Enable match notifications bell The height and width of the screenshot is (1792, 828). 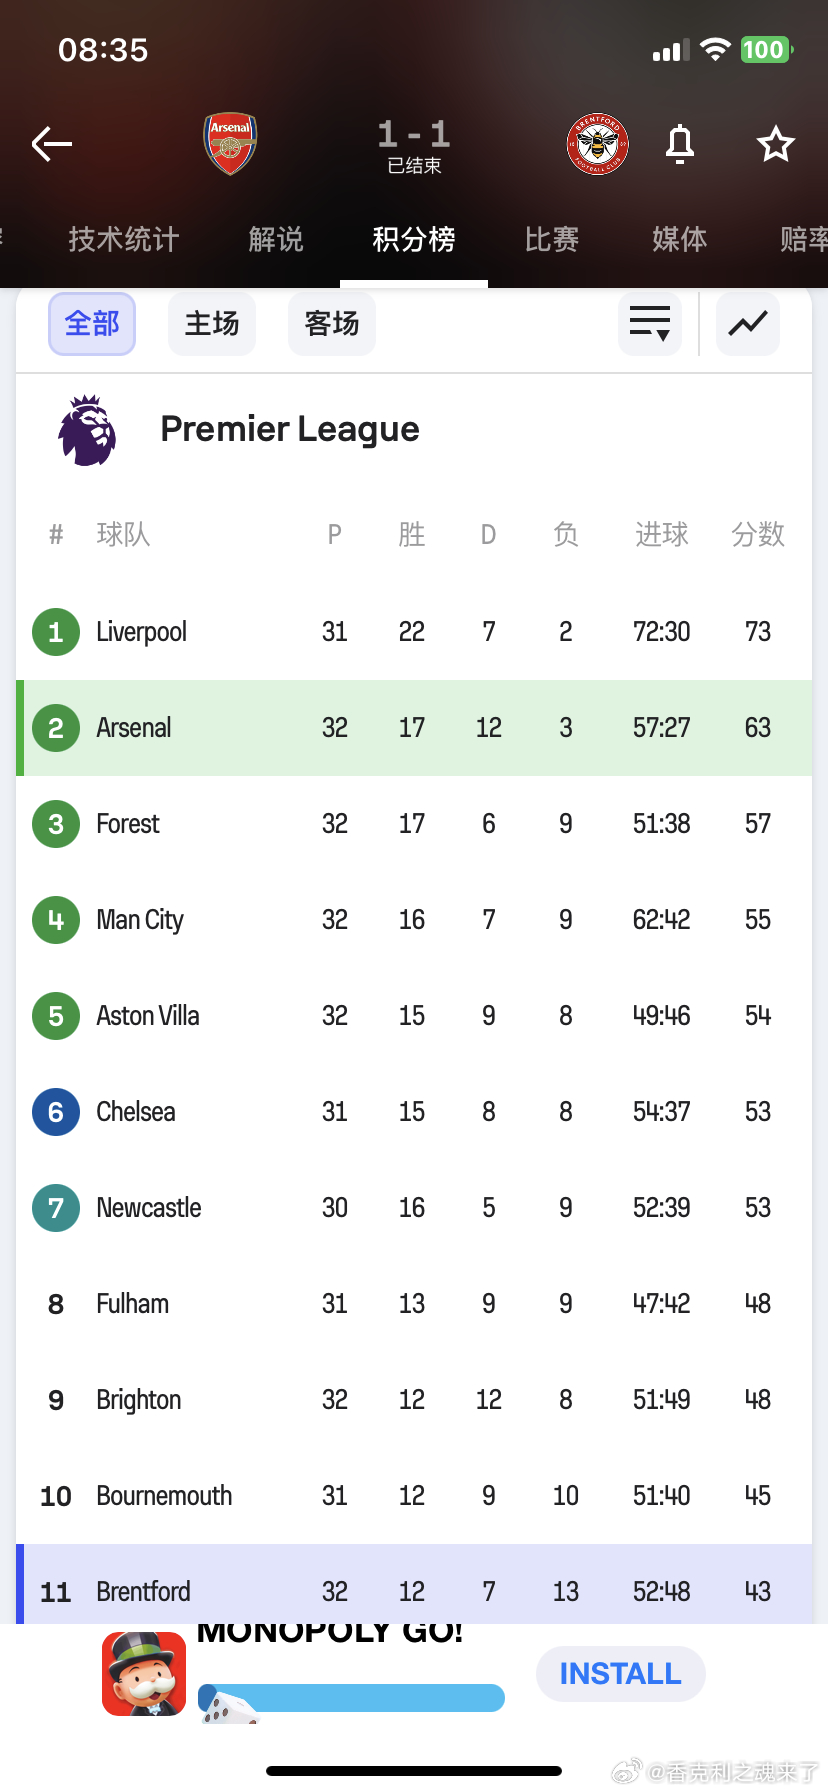point(680,144)
